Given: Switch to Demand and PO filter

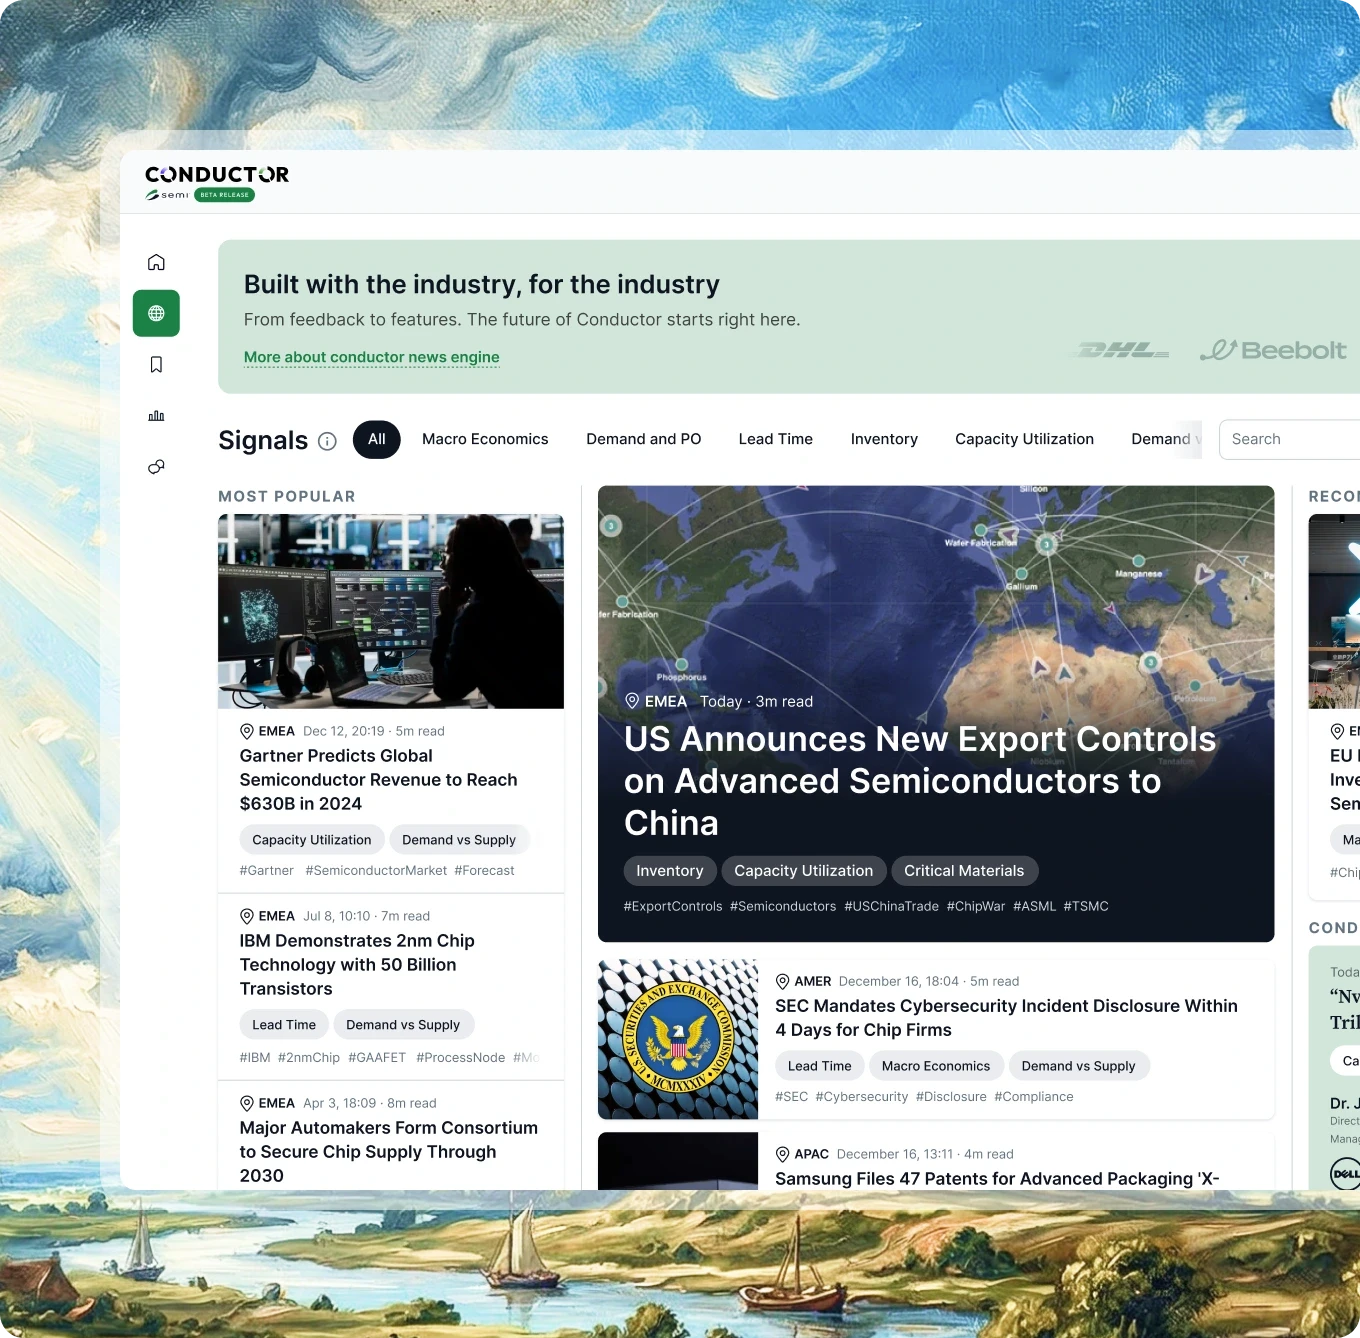Looking at the screenshot, I should tap(644, 439).
